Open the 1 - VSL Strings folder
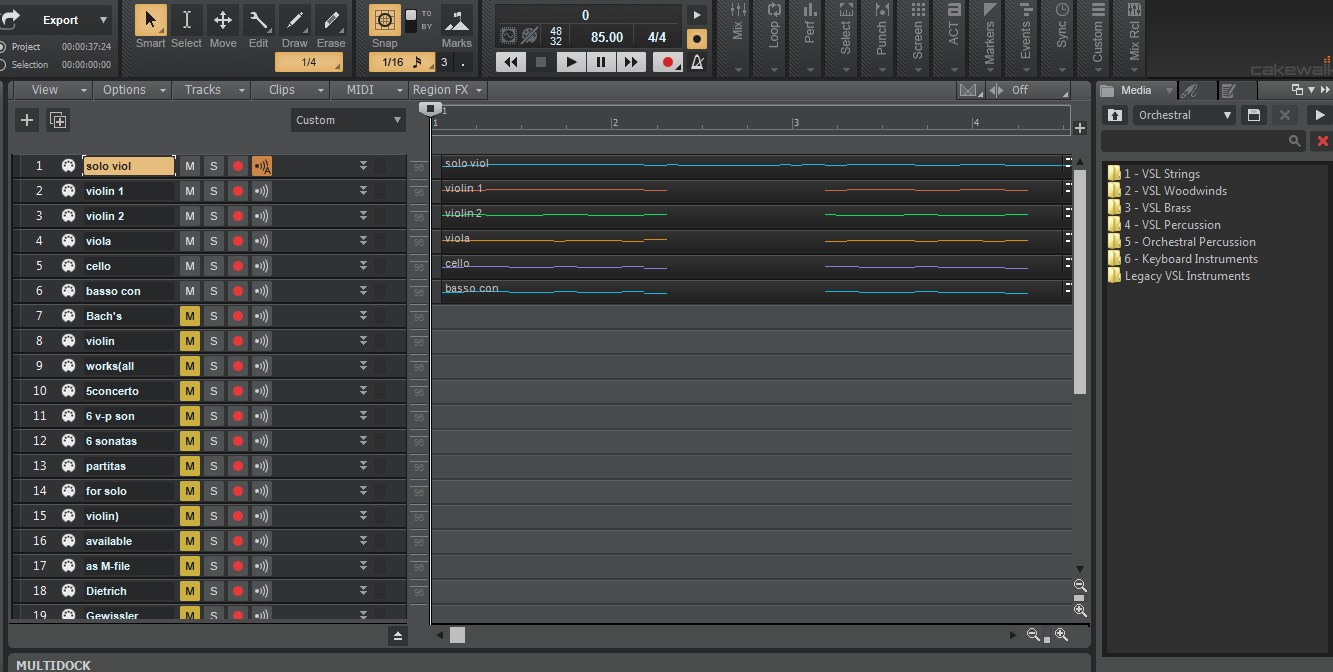This screenshot has height=672, width=1333. [x=1153, y=174]
